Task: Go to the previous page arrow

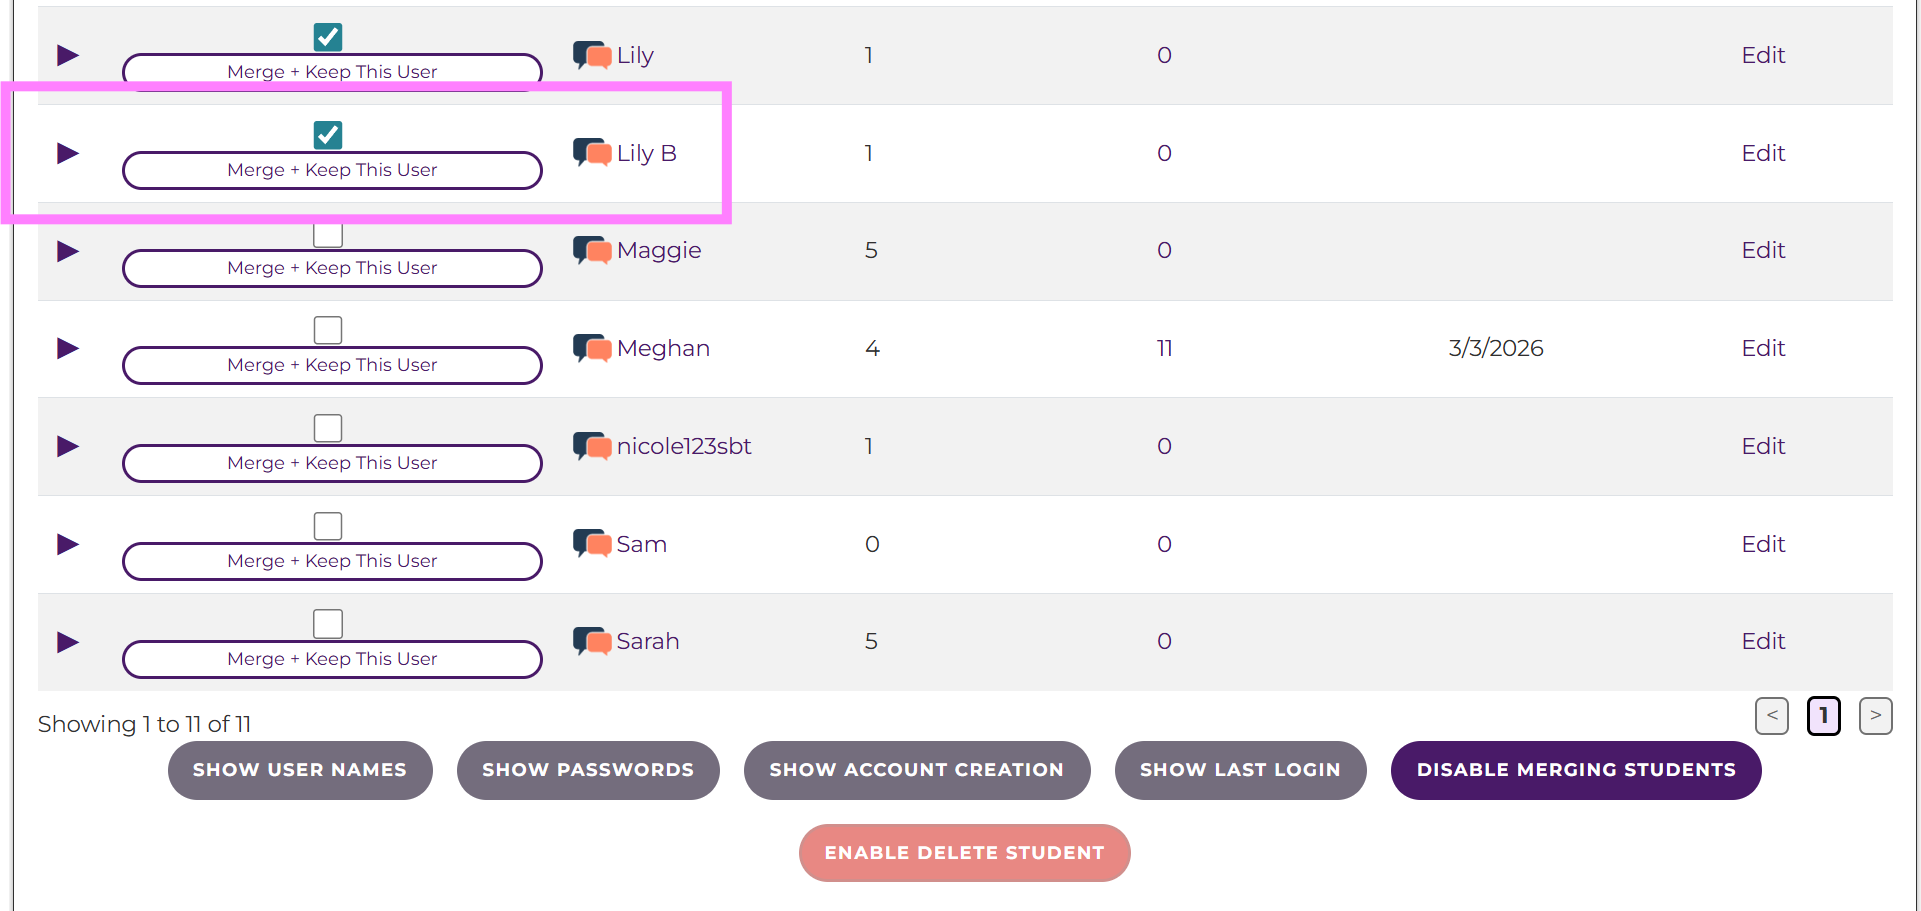Action: (1771, 716)
